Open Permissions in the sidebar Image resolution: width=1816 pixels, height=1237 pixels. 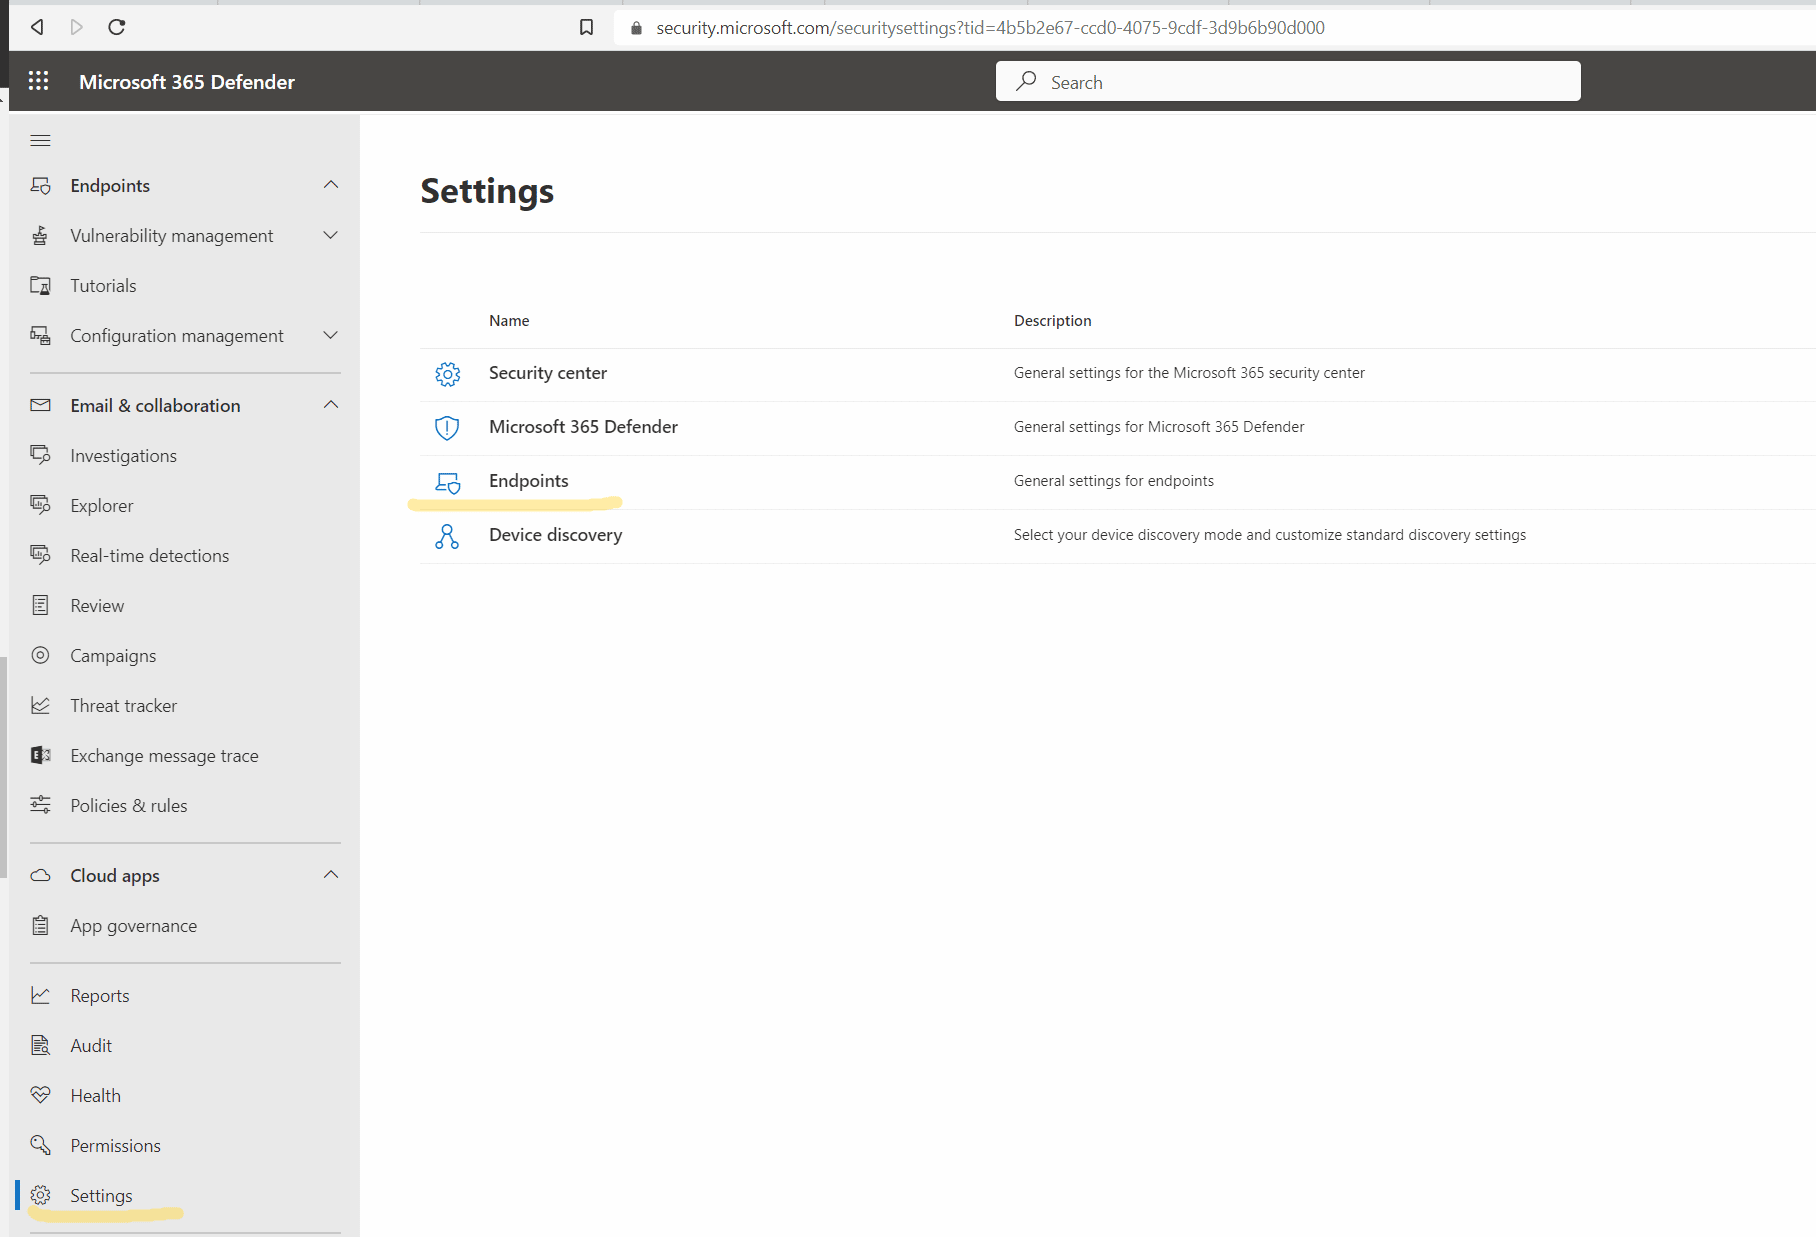(115, 1145)
